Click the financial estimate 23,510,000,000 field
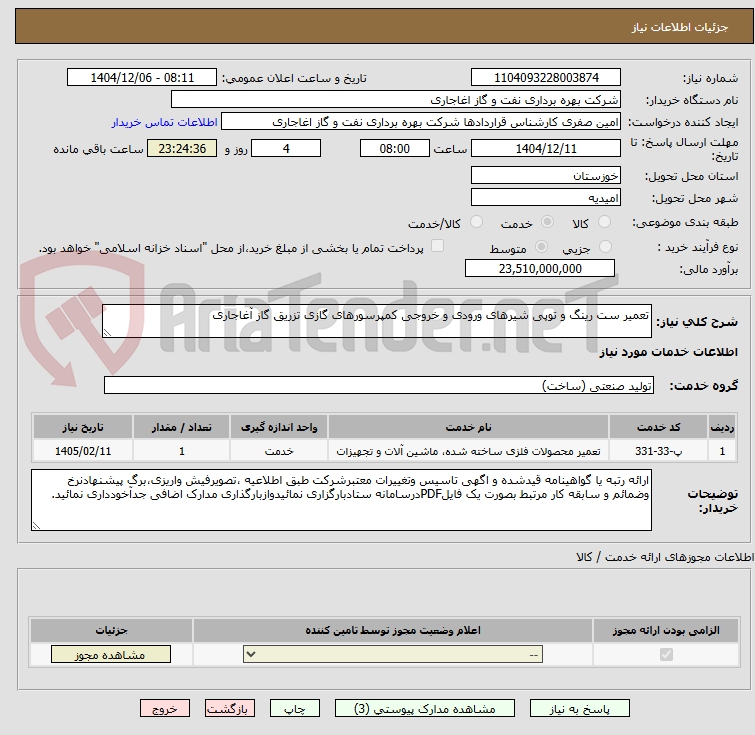This screenshot has width=755, height=735. (540, 268)
